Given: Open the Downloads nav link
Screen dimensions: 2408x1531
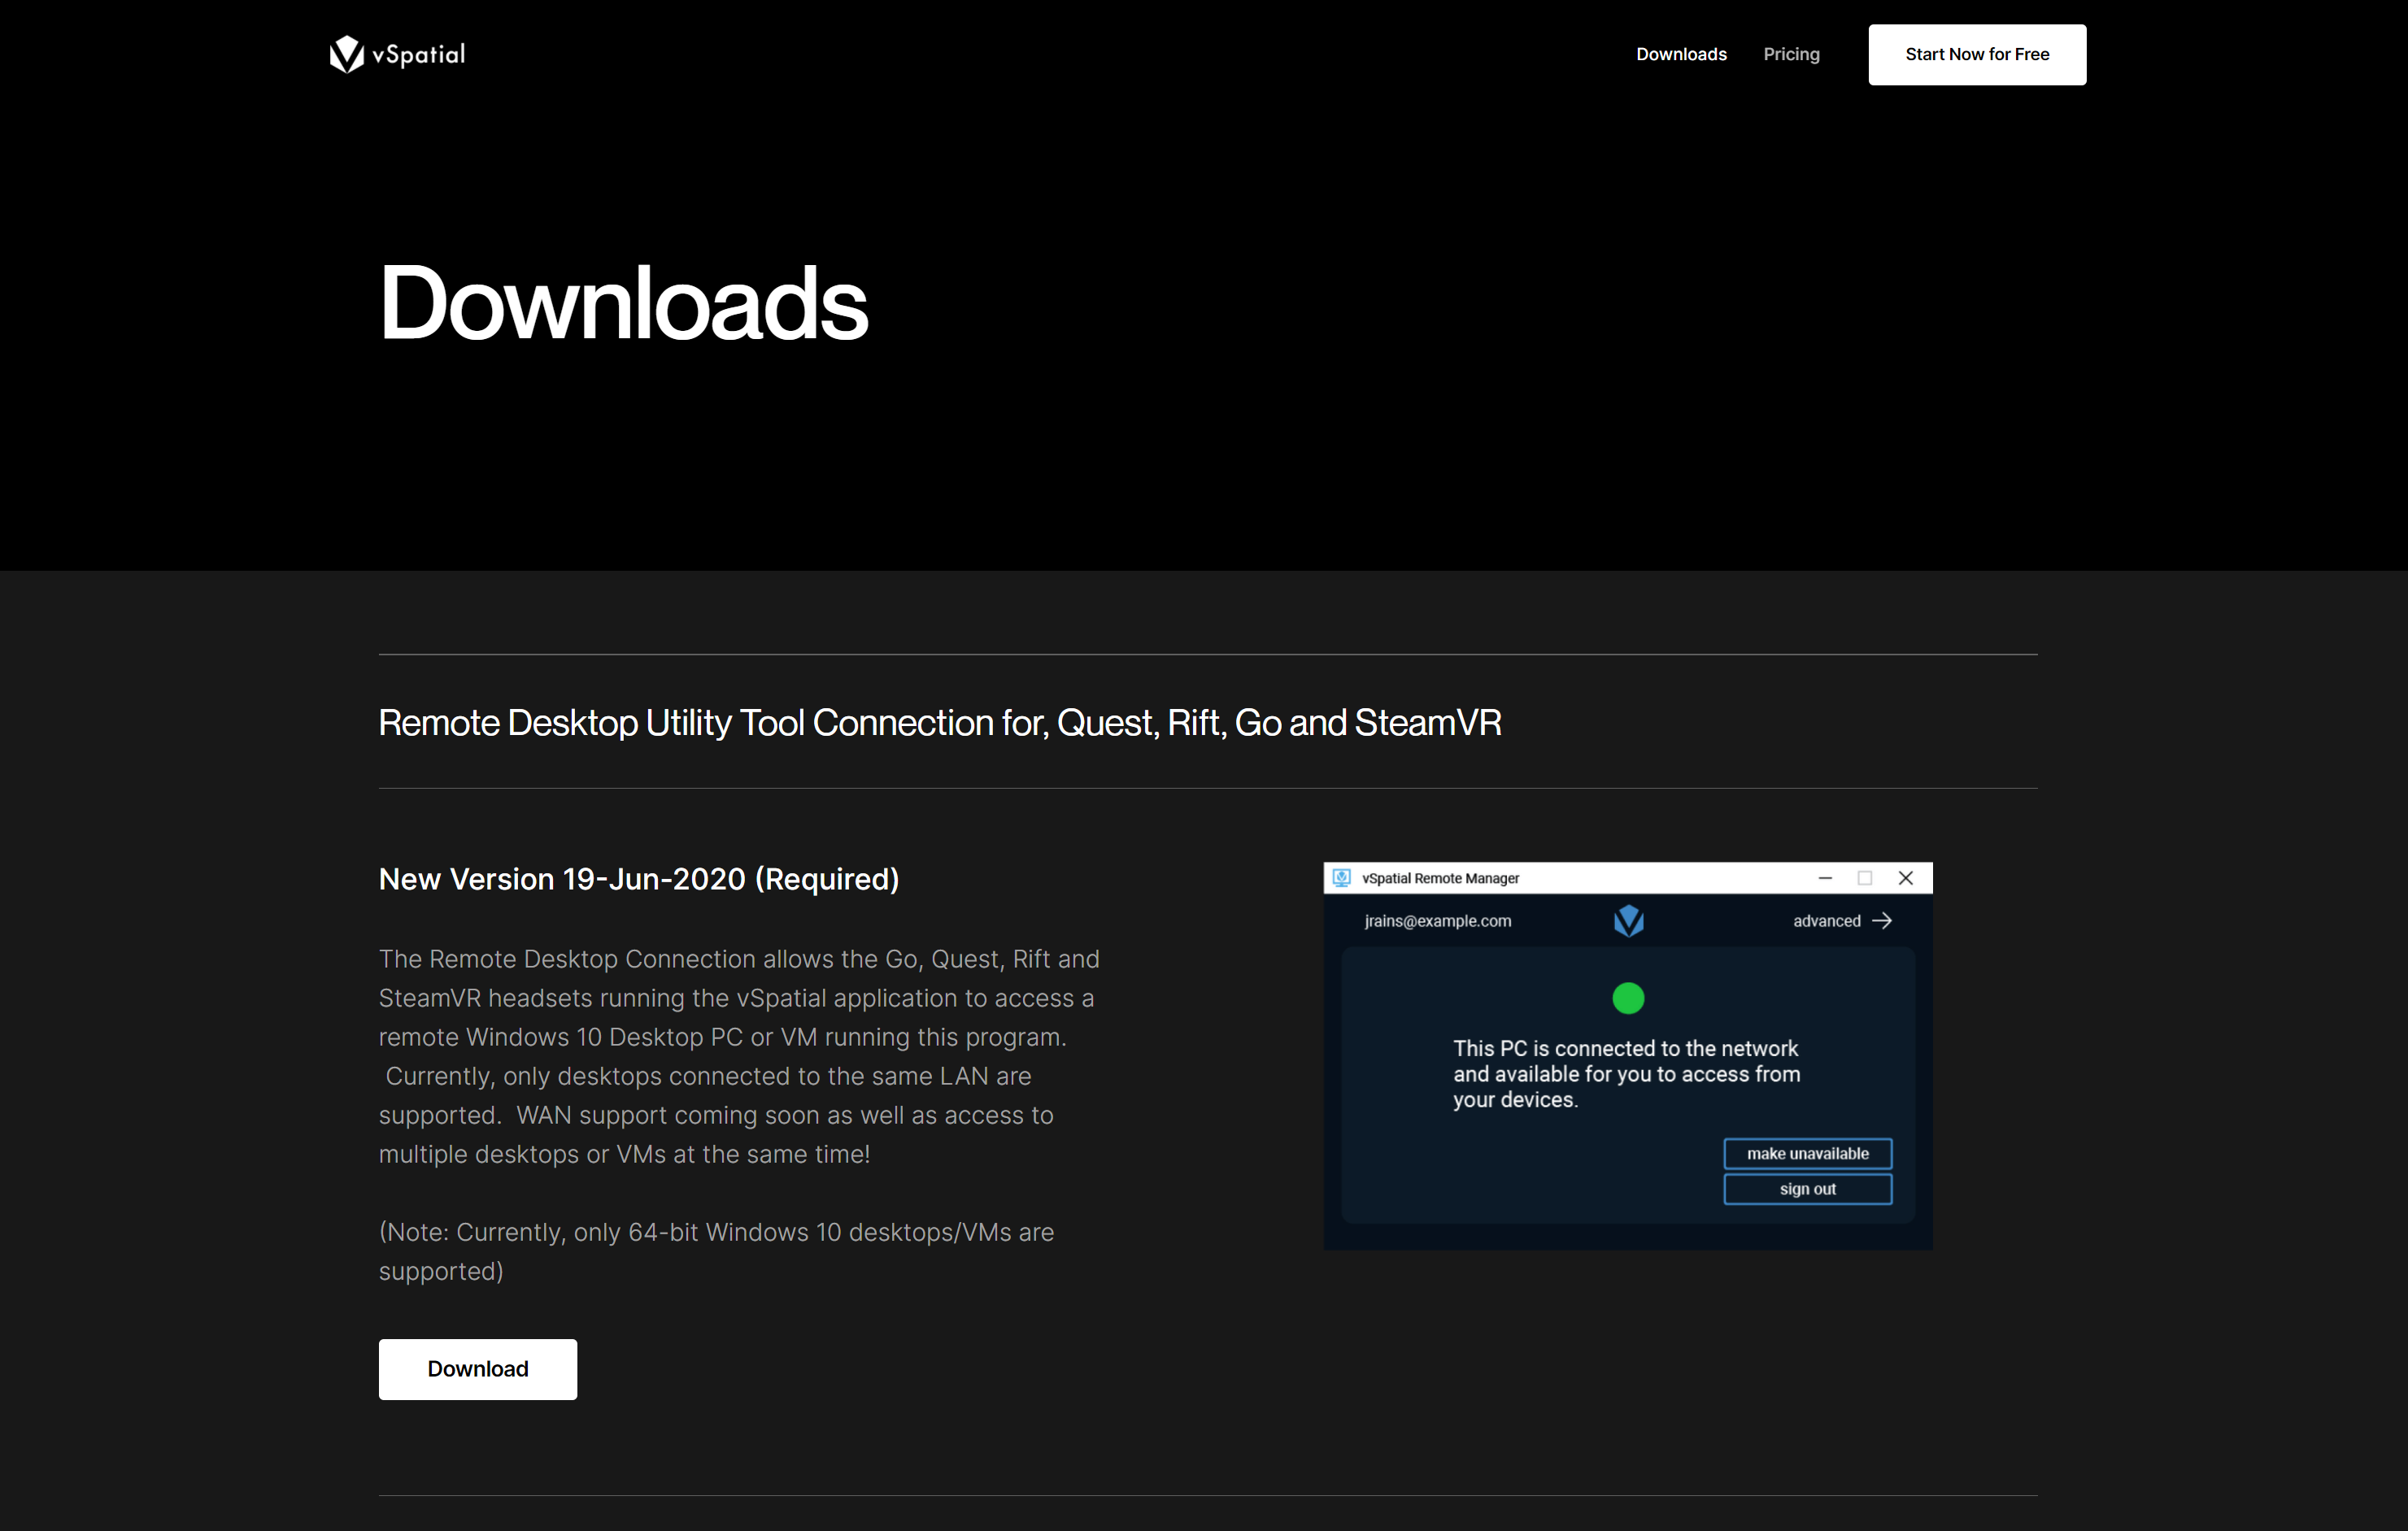Looking at the screenshot, I should tap(1681, 54).
